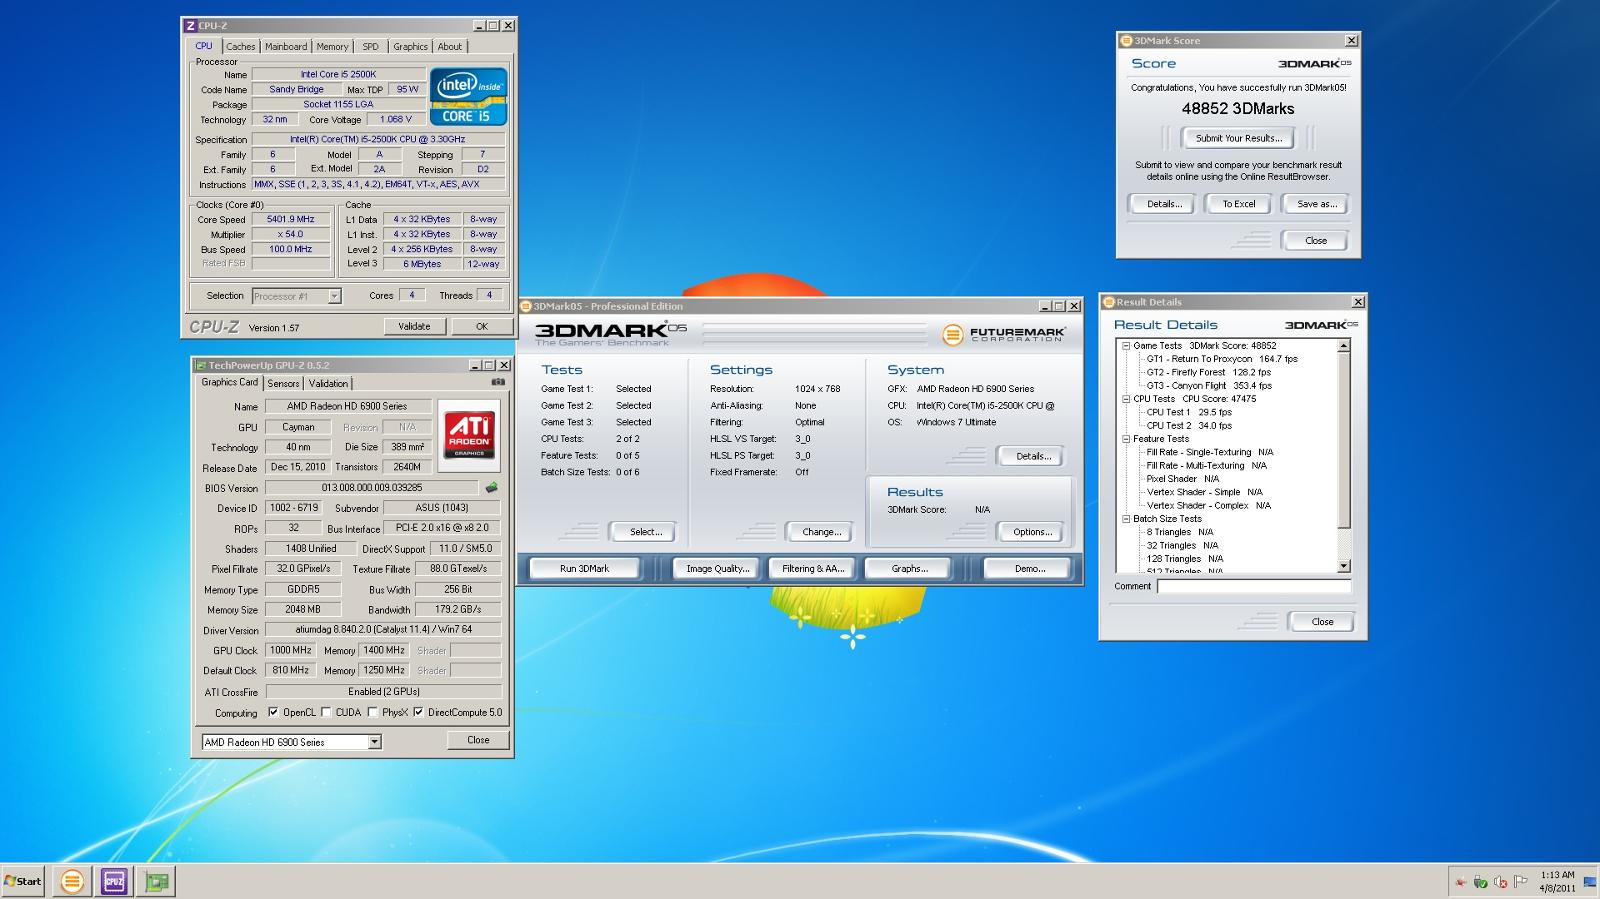Click the GPU-Z camera screenshot icon

[x=498, y=382]
